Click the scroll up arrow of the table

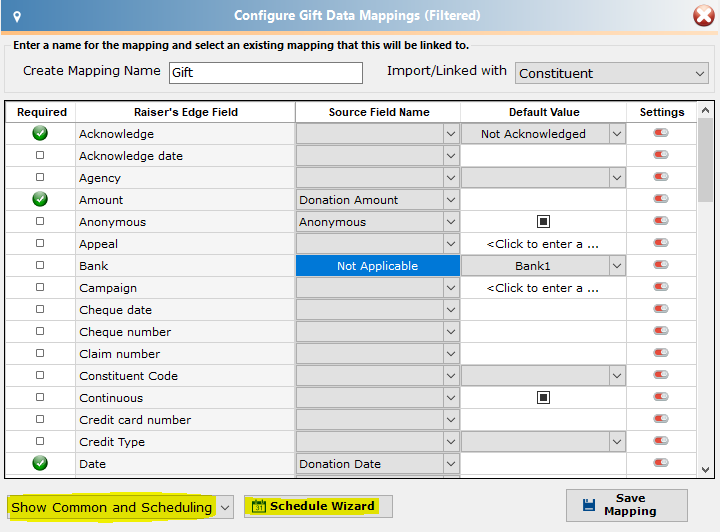pyautogui.click(x=706, y=110)
